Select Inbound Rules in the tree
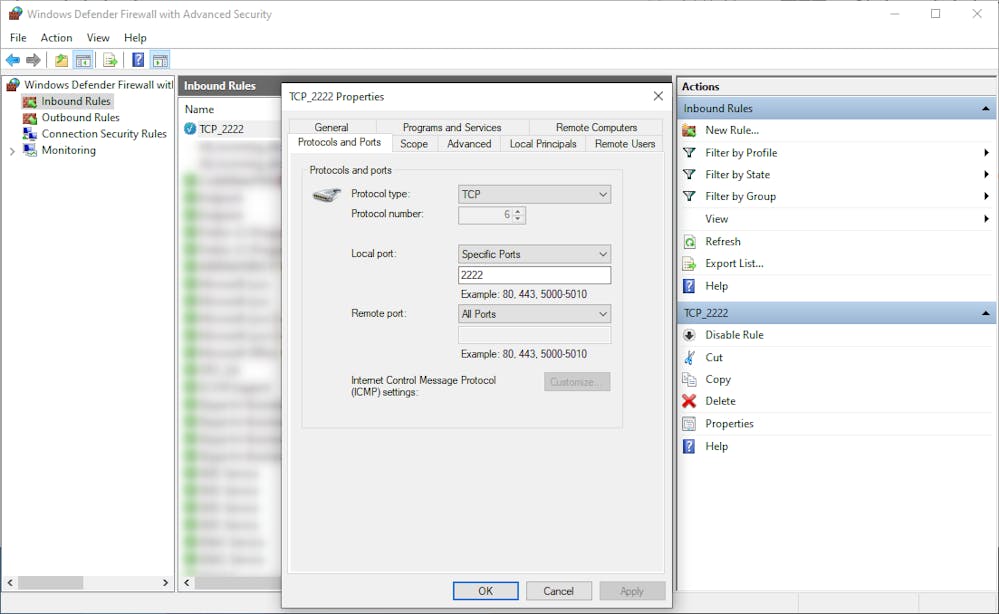999x614 pixels. click(75, 101)
